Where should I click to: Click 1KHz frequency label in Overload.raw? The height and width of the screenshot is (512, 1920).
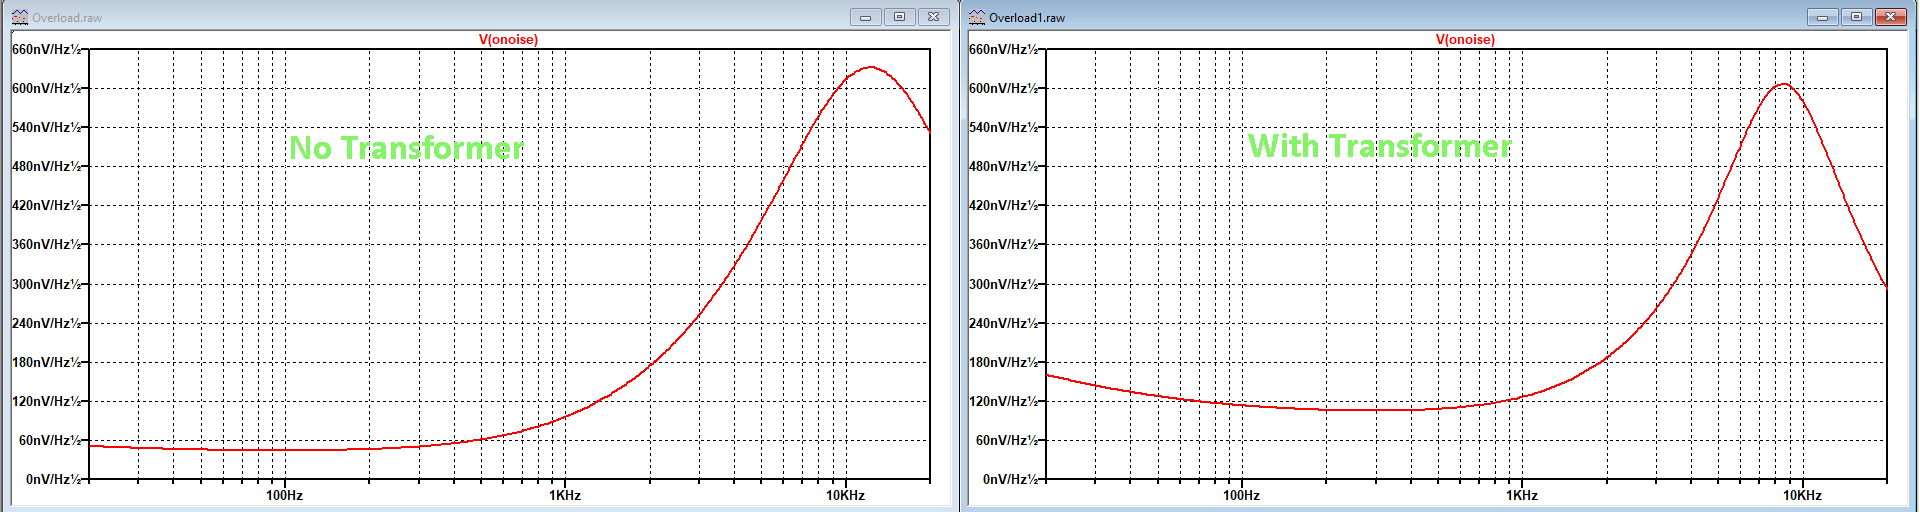[565, 495]
